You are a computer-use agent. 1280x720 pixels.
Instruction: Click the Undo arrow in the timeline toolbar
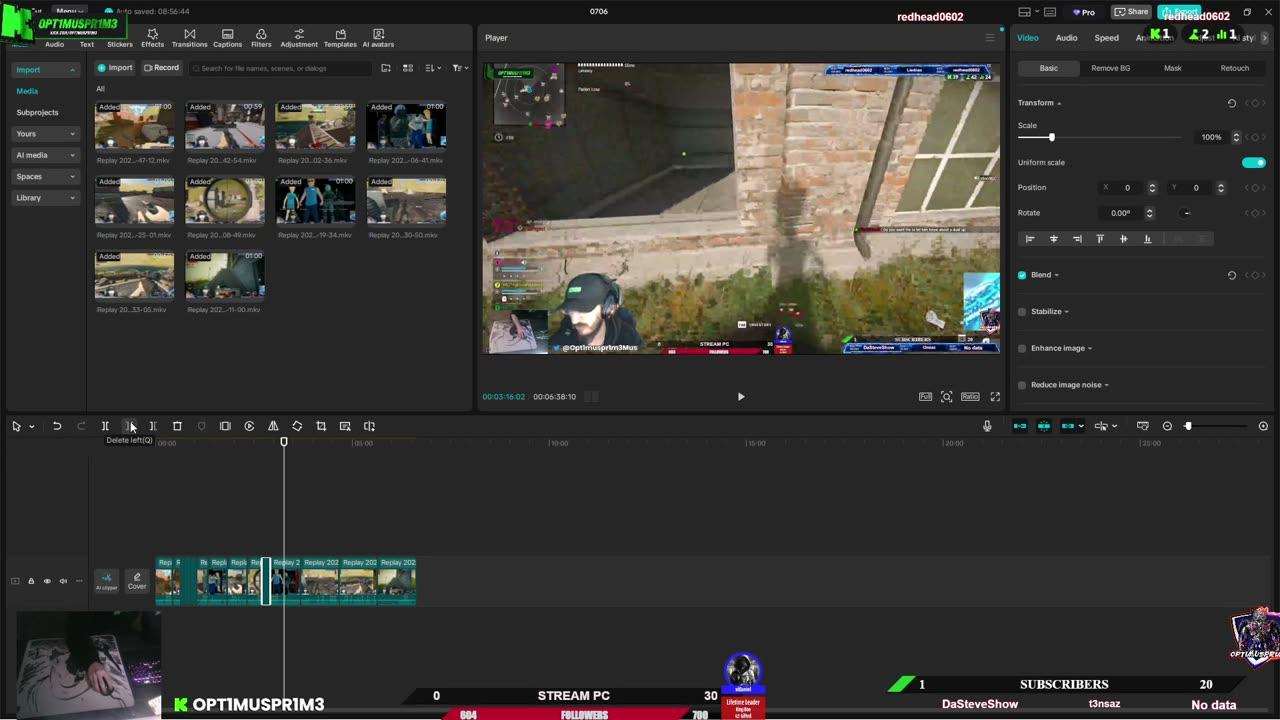click(x=57, y=426)
